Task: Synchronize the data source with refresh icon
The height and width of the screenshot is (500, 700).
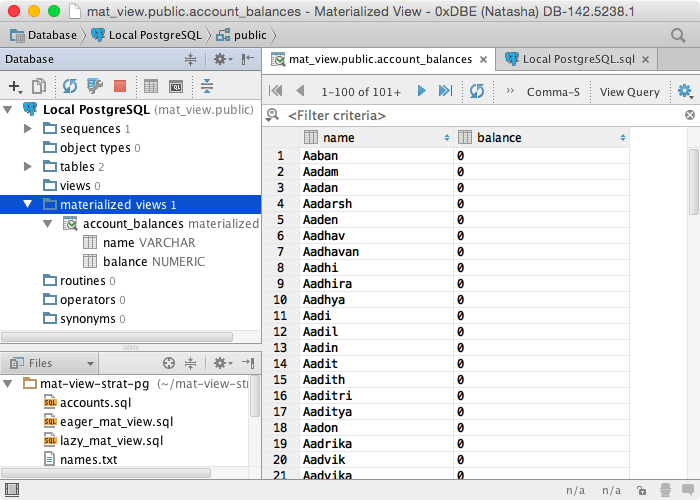Action: tap(70, 86)
